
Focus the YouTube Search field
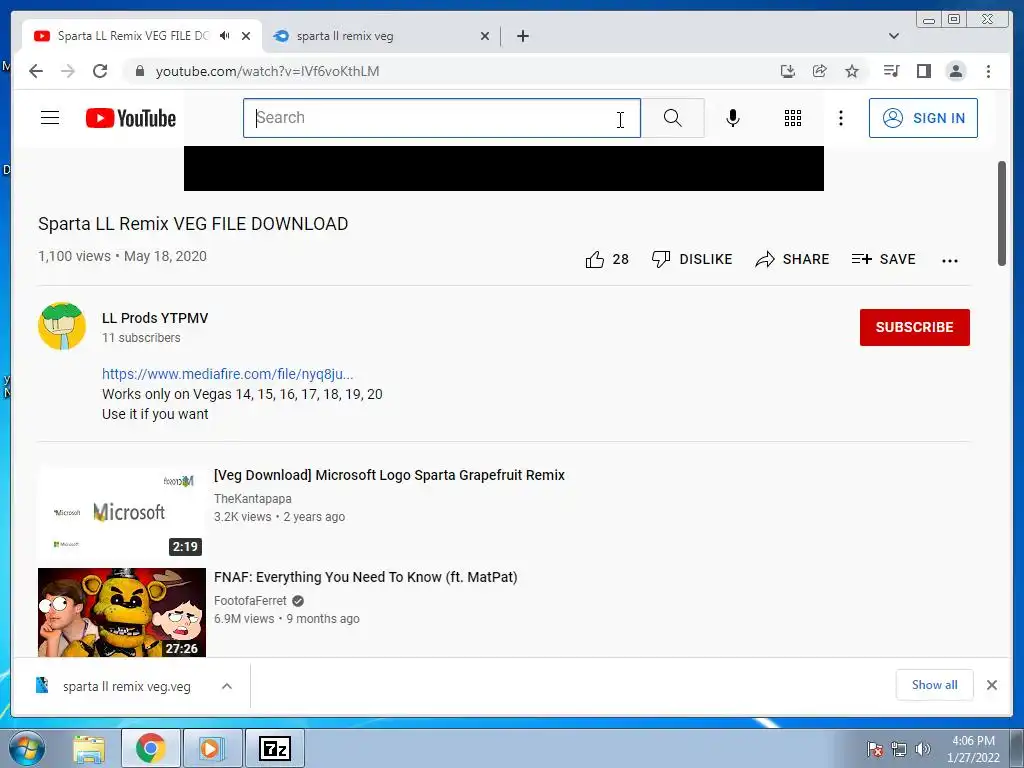(441, 118)
